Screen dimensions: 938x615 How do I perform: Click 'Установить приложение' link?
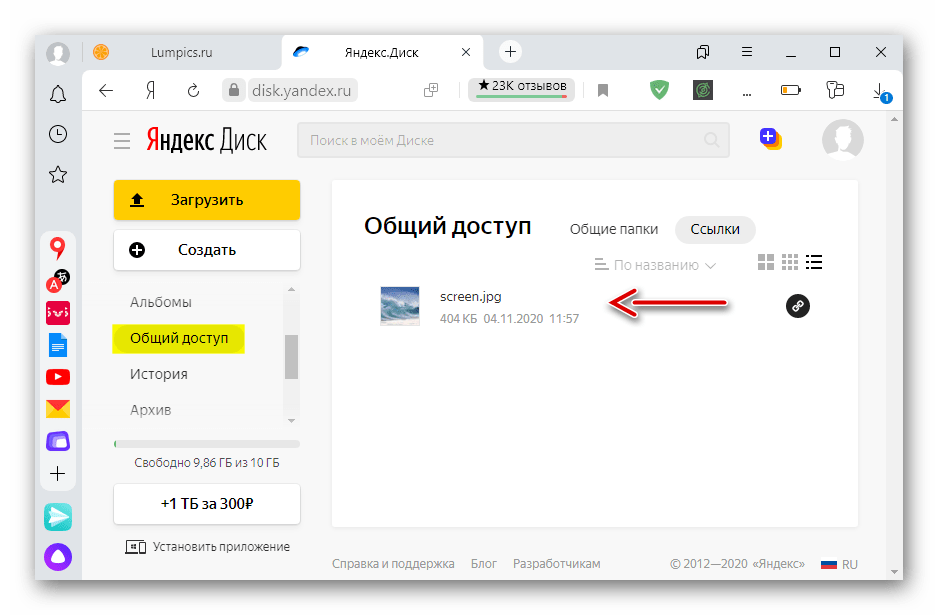pyautogui.click(x=207, y=547)
